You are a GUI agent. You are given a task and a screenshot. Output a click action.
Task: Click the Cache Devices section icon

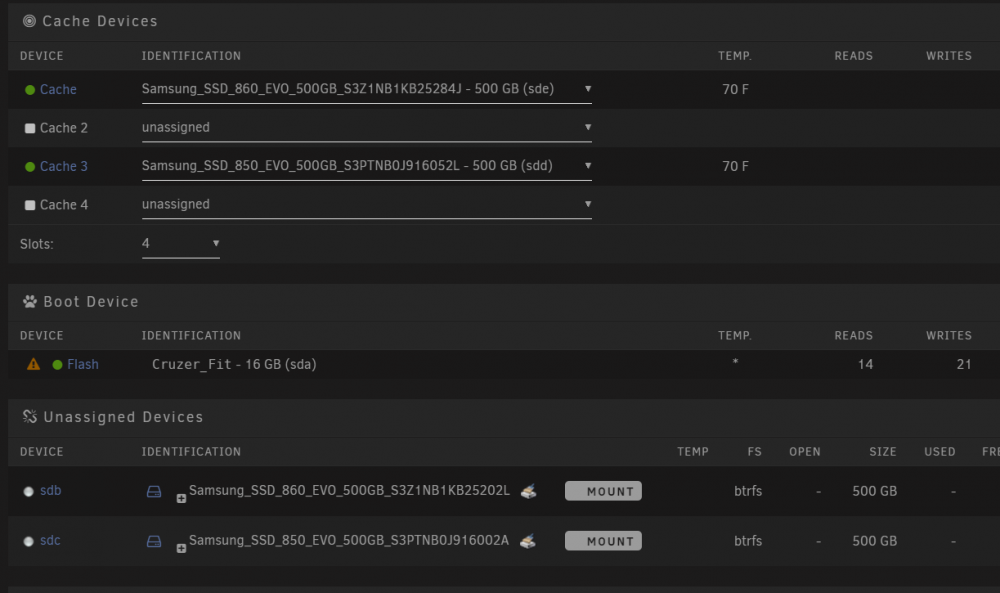pyautogui.click(x=29, y=21)
